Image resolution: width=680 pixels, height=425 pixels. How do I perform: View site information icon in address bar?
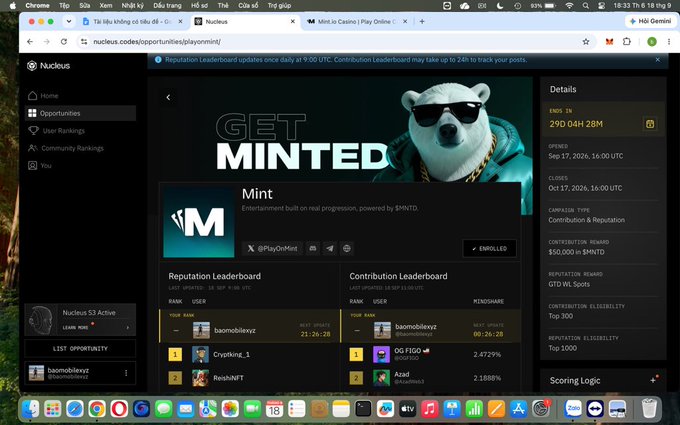(84, 42)
